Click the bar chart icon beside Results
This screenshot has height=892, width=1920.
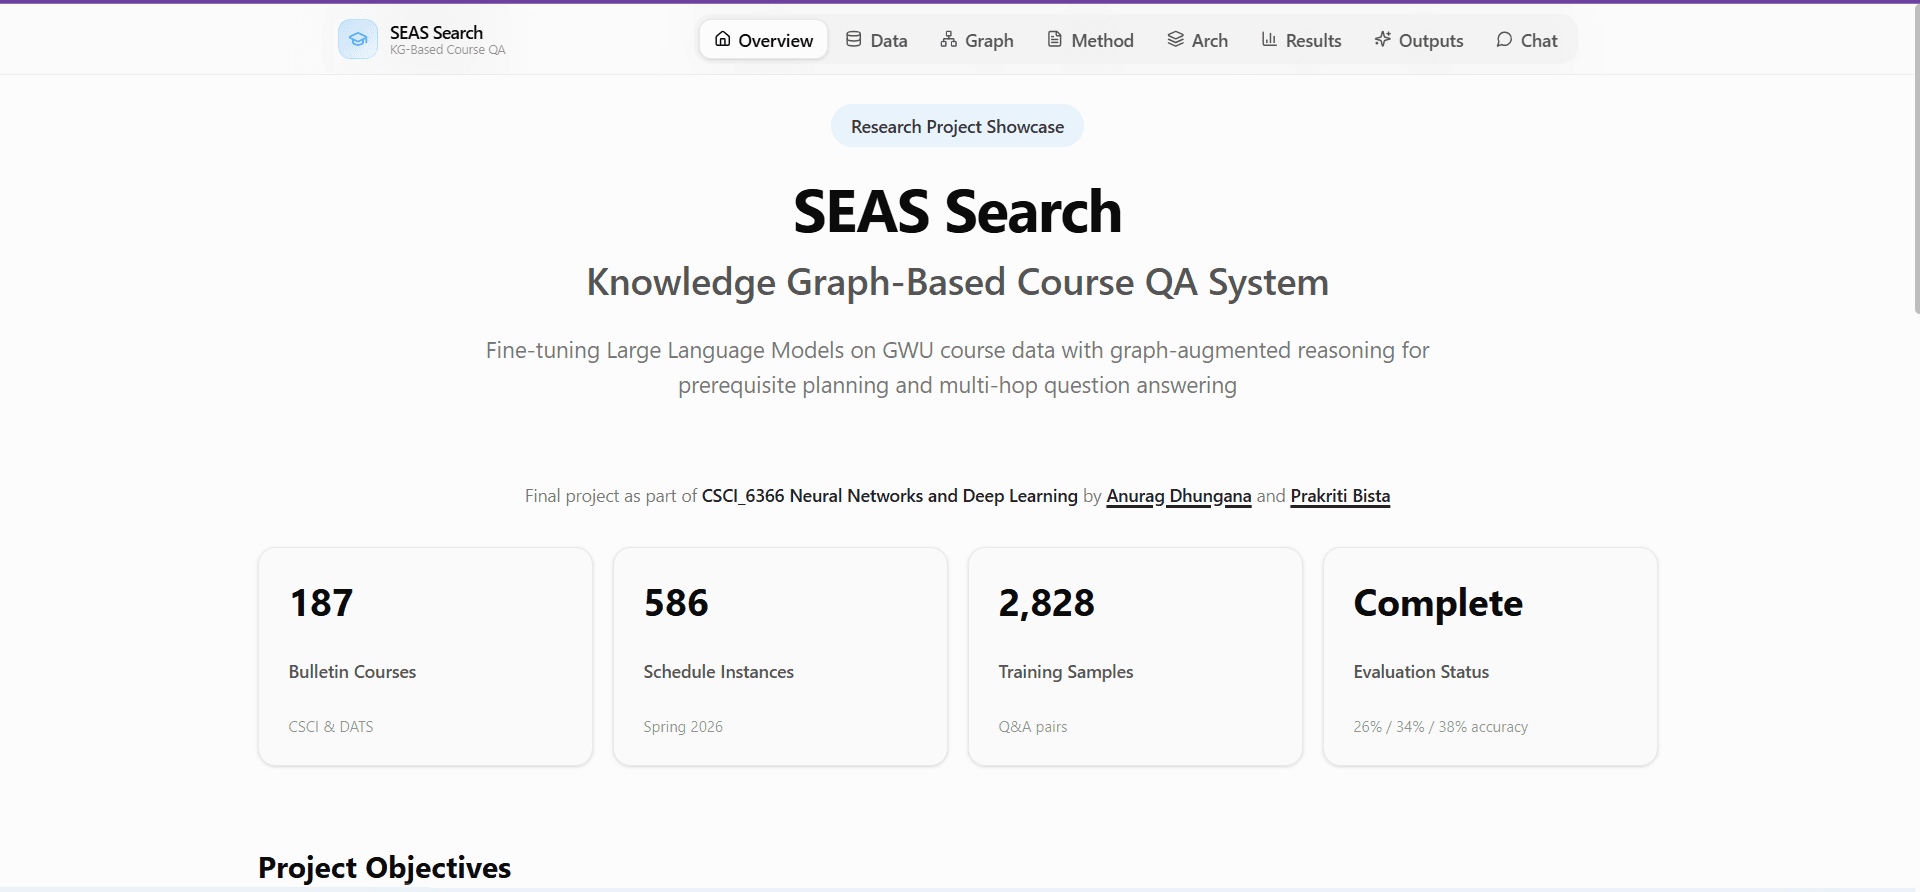[1269, 40]
